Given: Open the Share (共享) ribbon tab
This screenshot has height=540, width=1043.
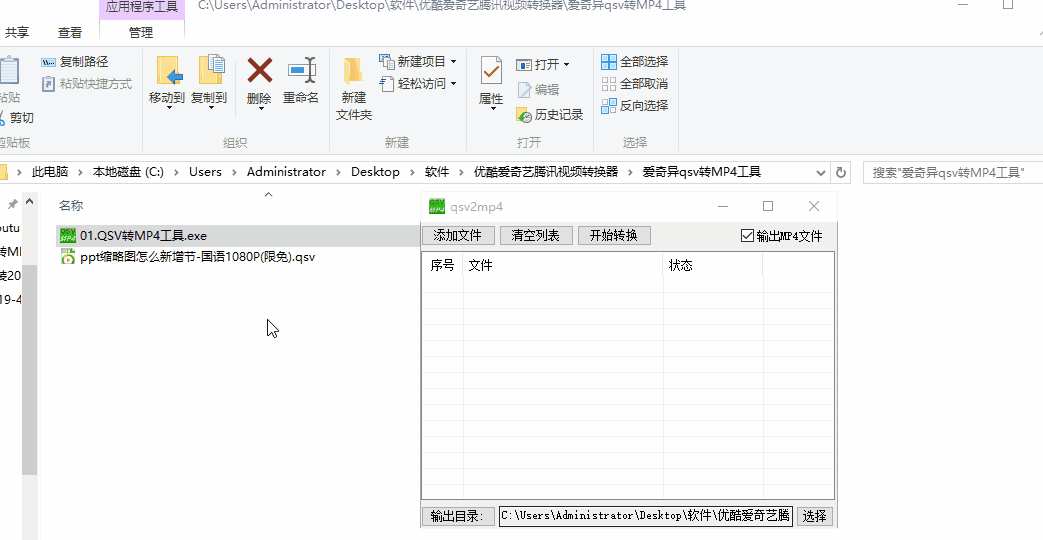Looking at the screenshot, I should [17, 32].
